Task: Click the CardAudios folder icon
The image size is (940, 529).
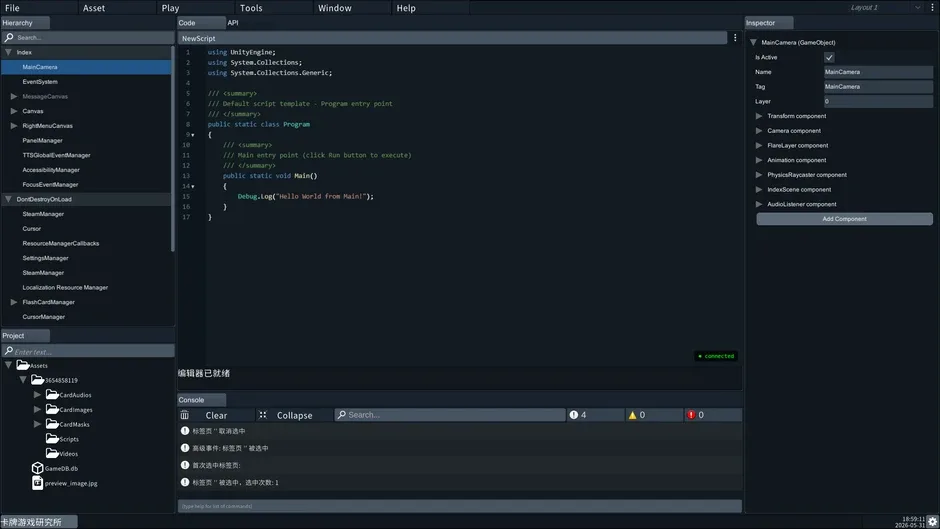Action: pyautogui.click(x=52, y=394)
